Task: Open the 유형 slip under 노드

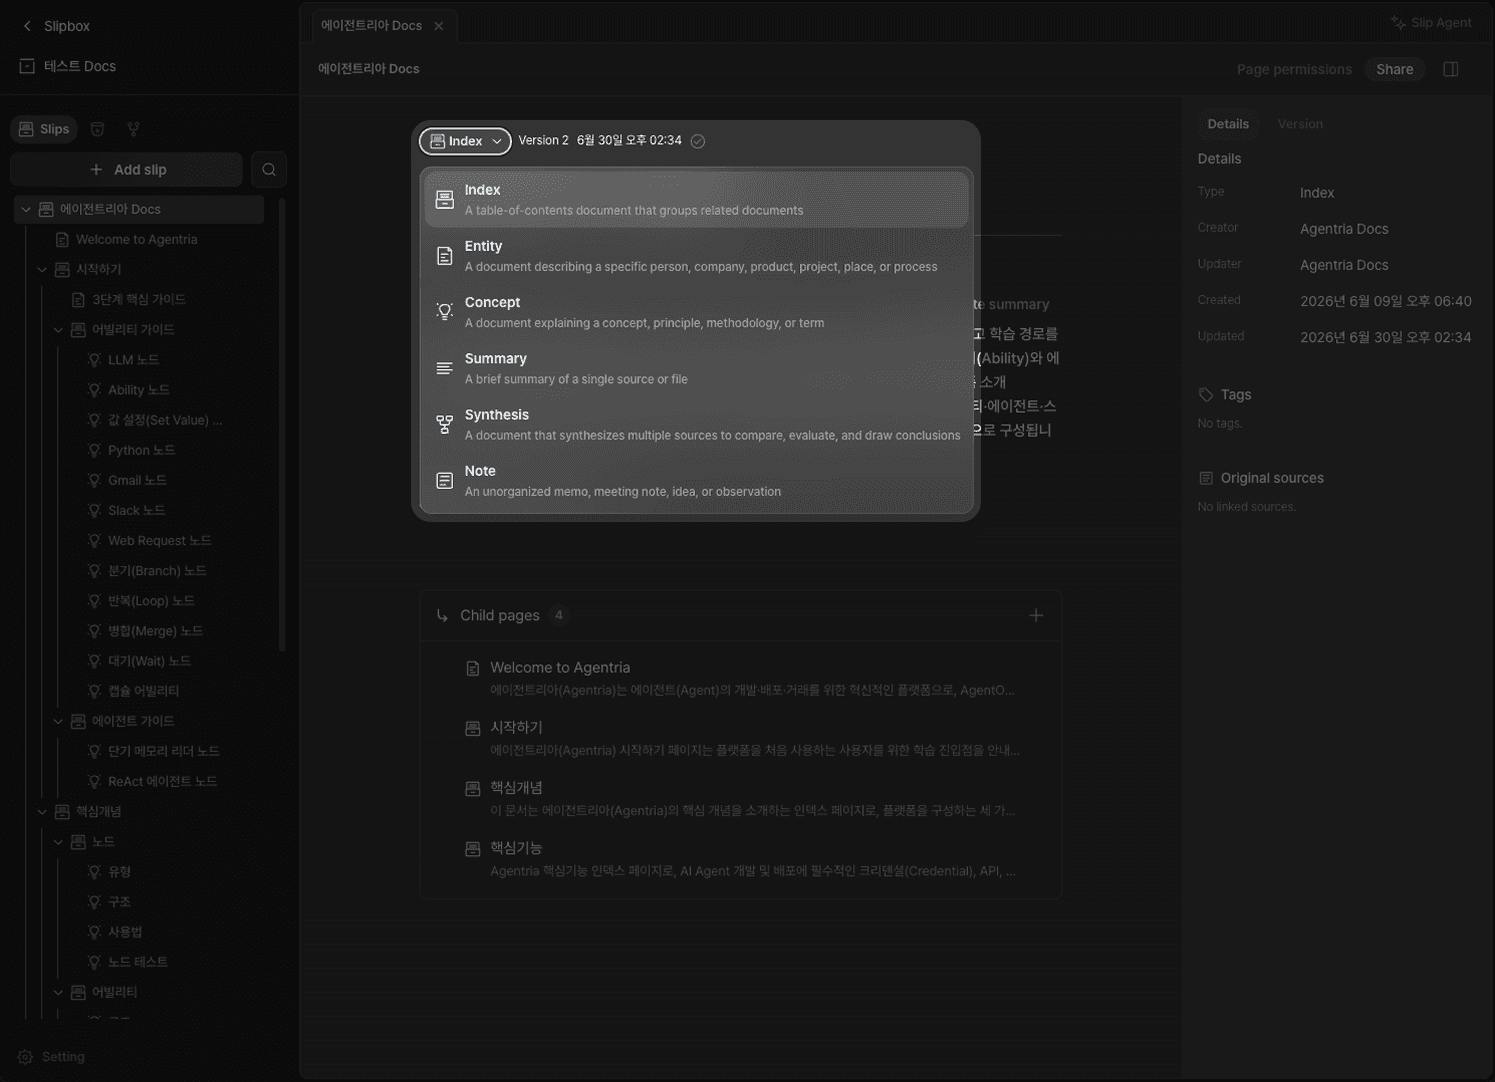Action: pos(119,871)
